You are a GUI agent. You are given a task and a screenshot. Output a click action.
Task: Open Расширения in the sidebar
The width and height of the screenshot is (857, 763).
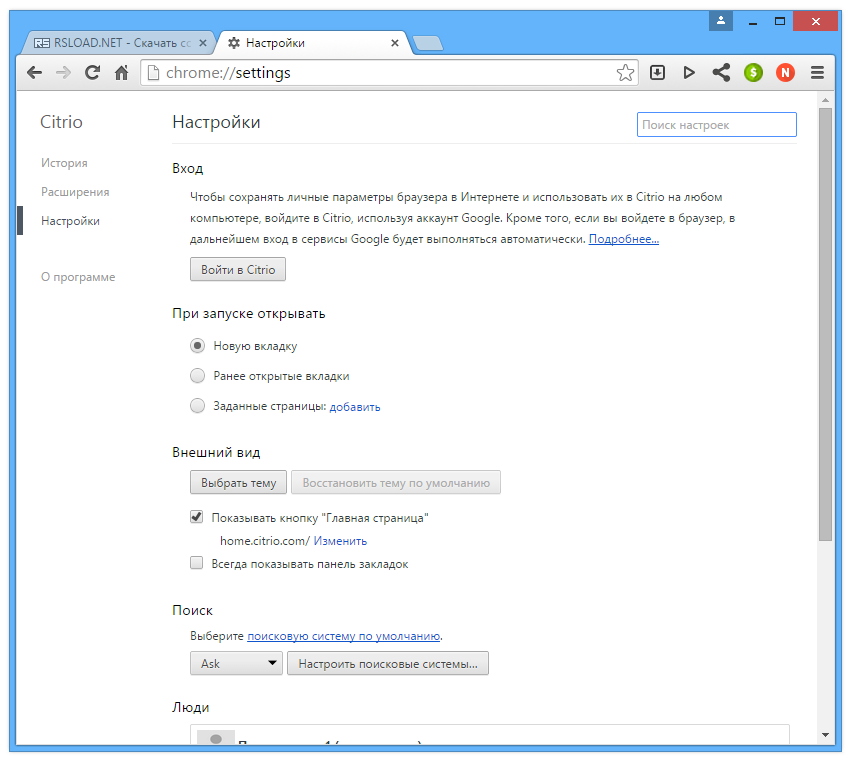click(x=75, y=192)
